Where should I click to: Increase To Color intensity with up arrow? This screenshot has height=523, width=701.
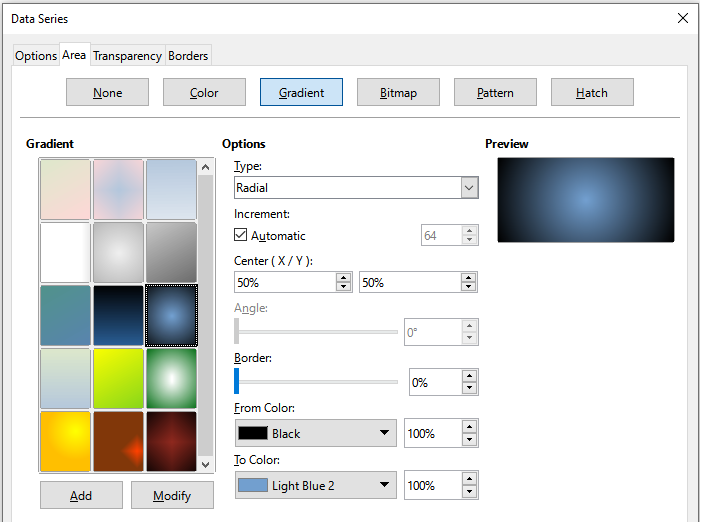(x=469, y=479)
